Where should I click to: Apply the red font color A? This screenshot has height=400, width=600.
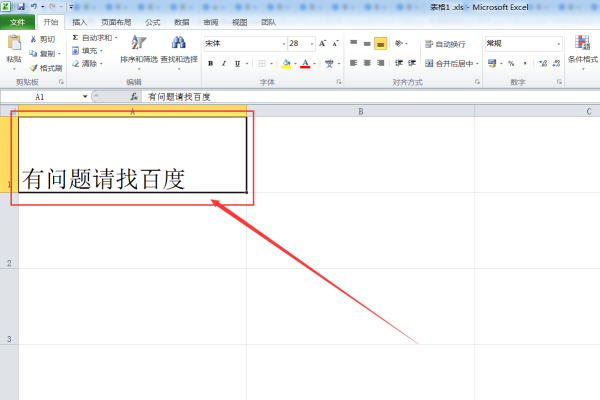(305, 64)
